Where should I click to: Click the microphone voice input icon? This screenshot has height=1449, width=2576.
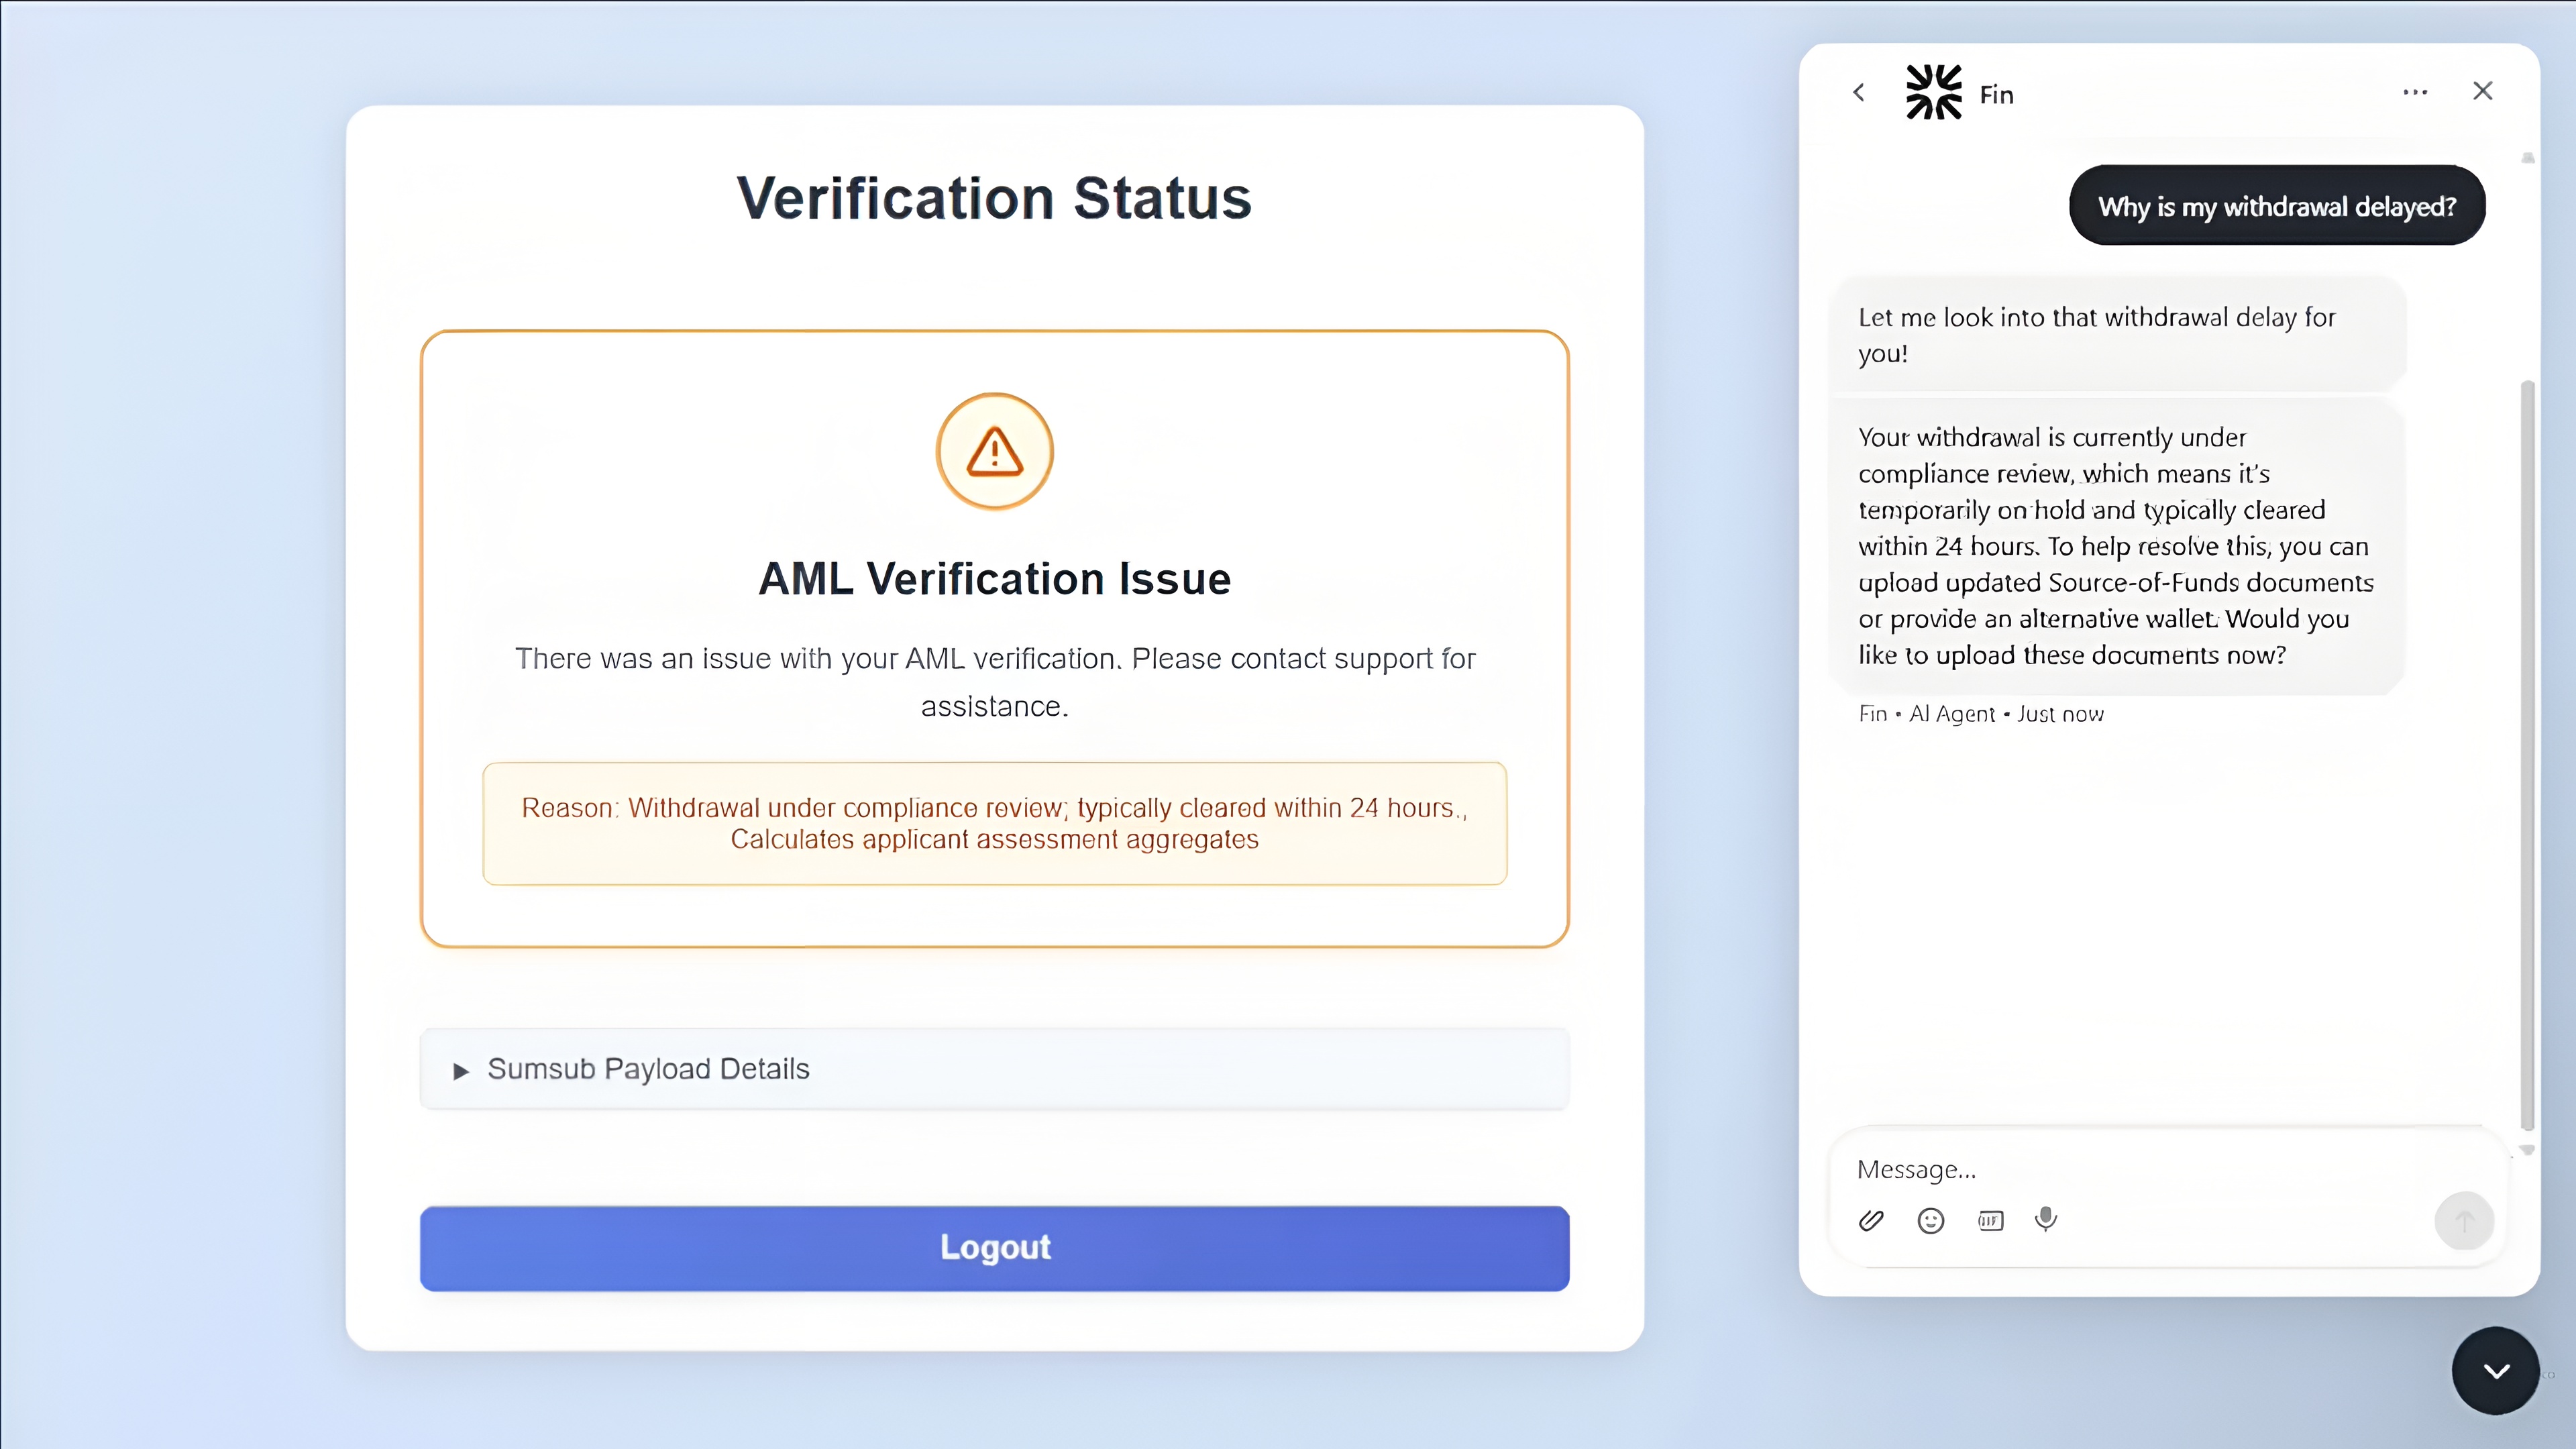point(2046,1219)
